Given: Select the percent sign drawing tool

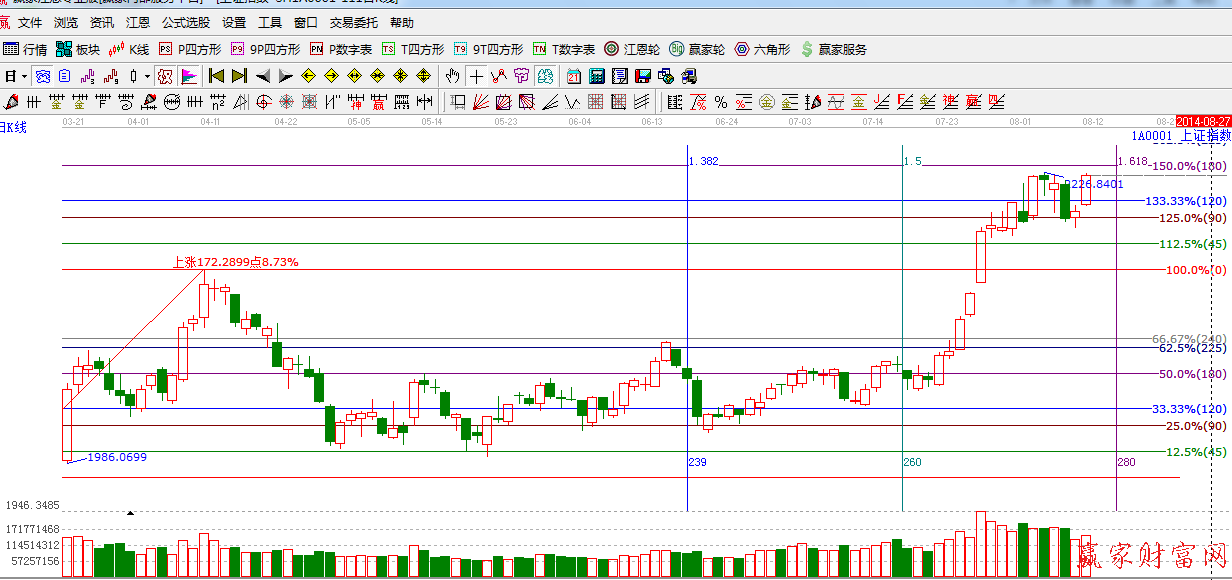Looking at the screenshot, I should click(x=720, y=101).
